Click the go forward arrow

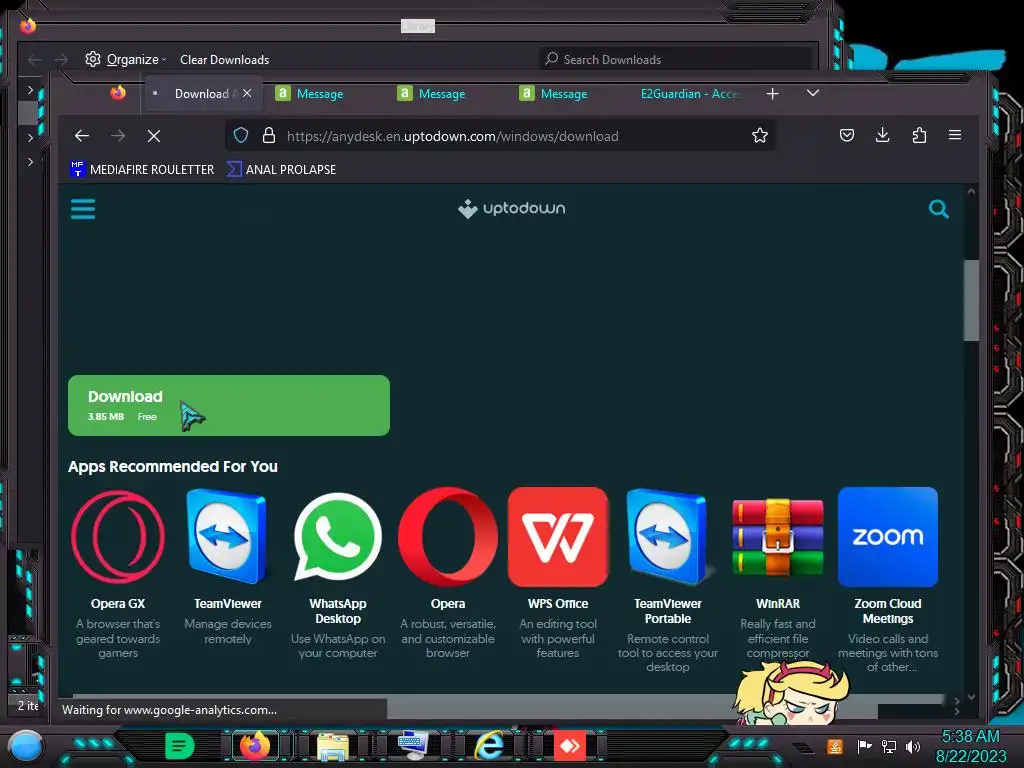pos(118,136)
